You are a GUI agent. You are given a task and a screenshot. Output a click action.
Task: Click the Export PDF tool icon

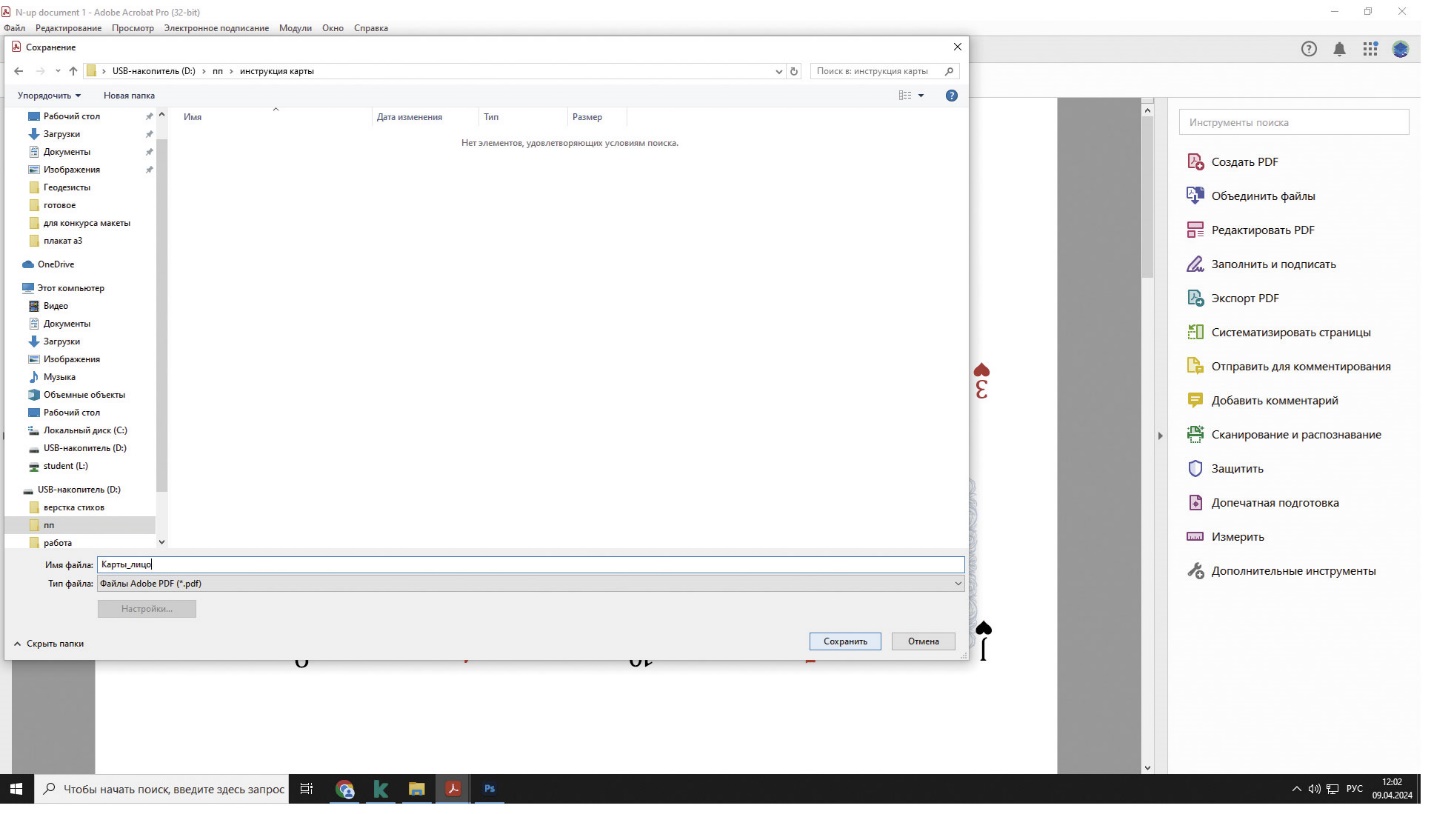[1195, 298]
